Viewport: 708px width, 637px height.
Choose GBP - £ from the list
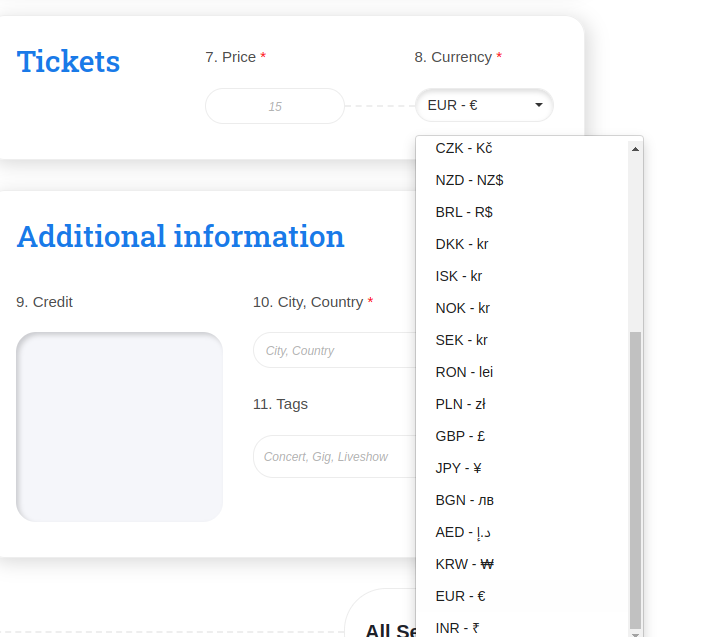tap(460, 436)
